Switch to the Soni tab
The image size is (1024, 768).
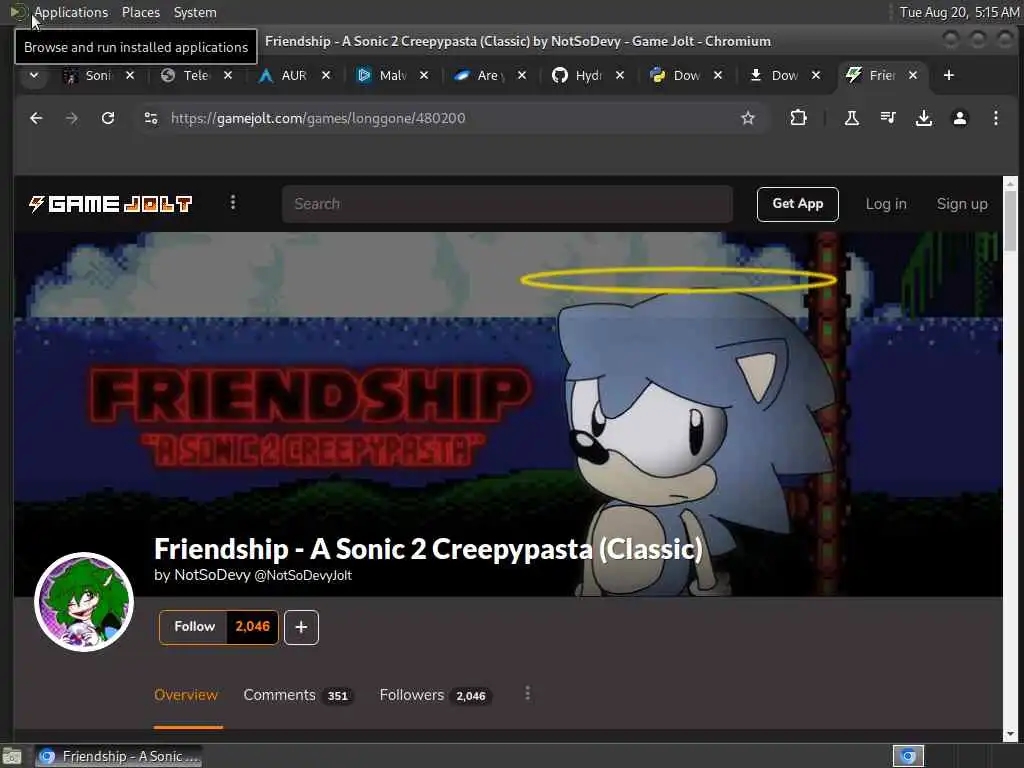point(89,75)
